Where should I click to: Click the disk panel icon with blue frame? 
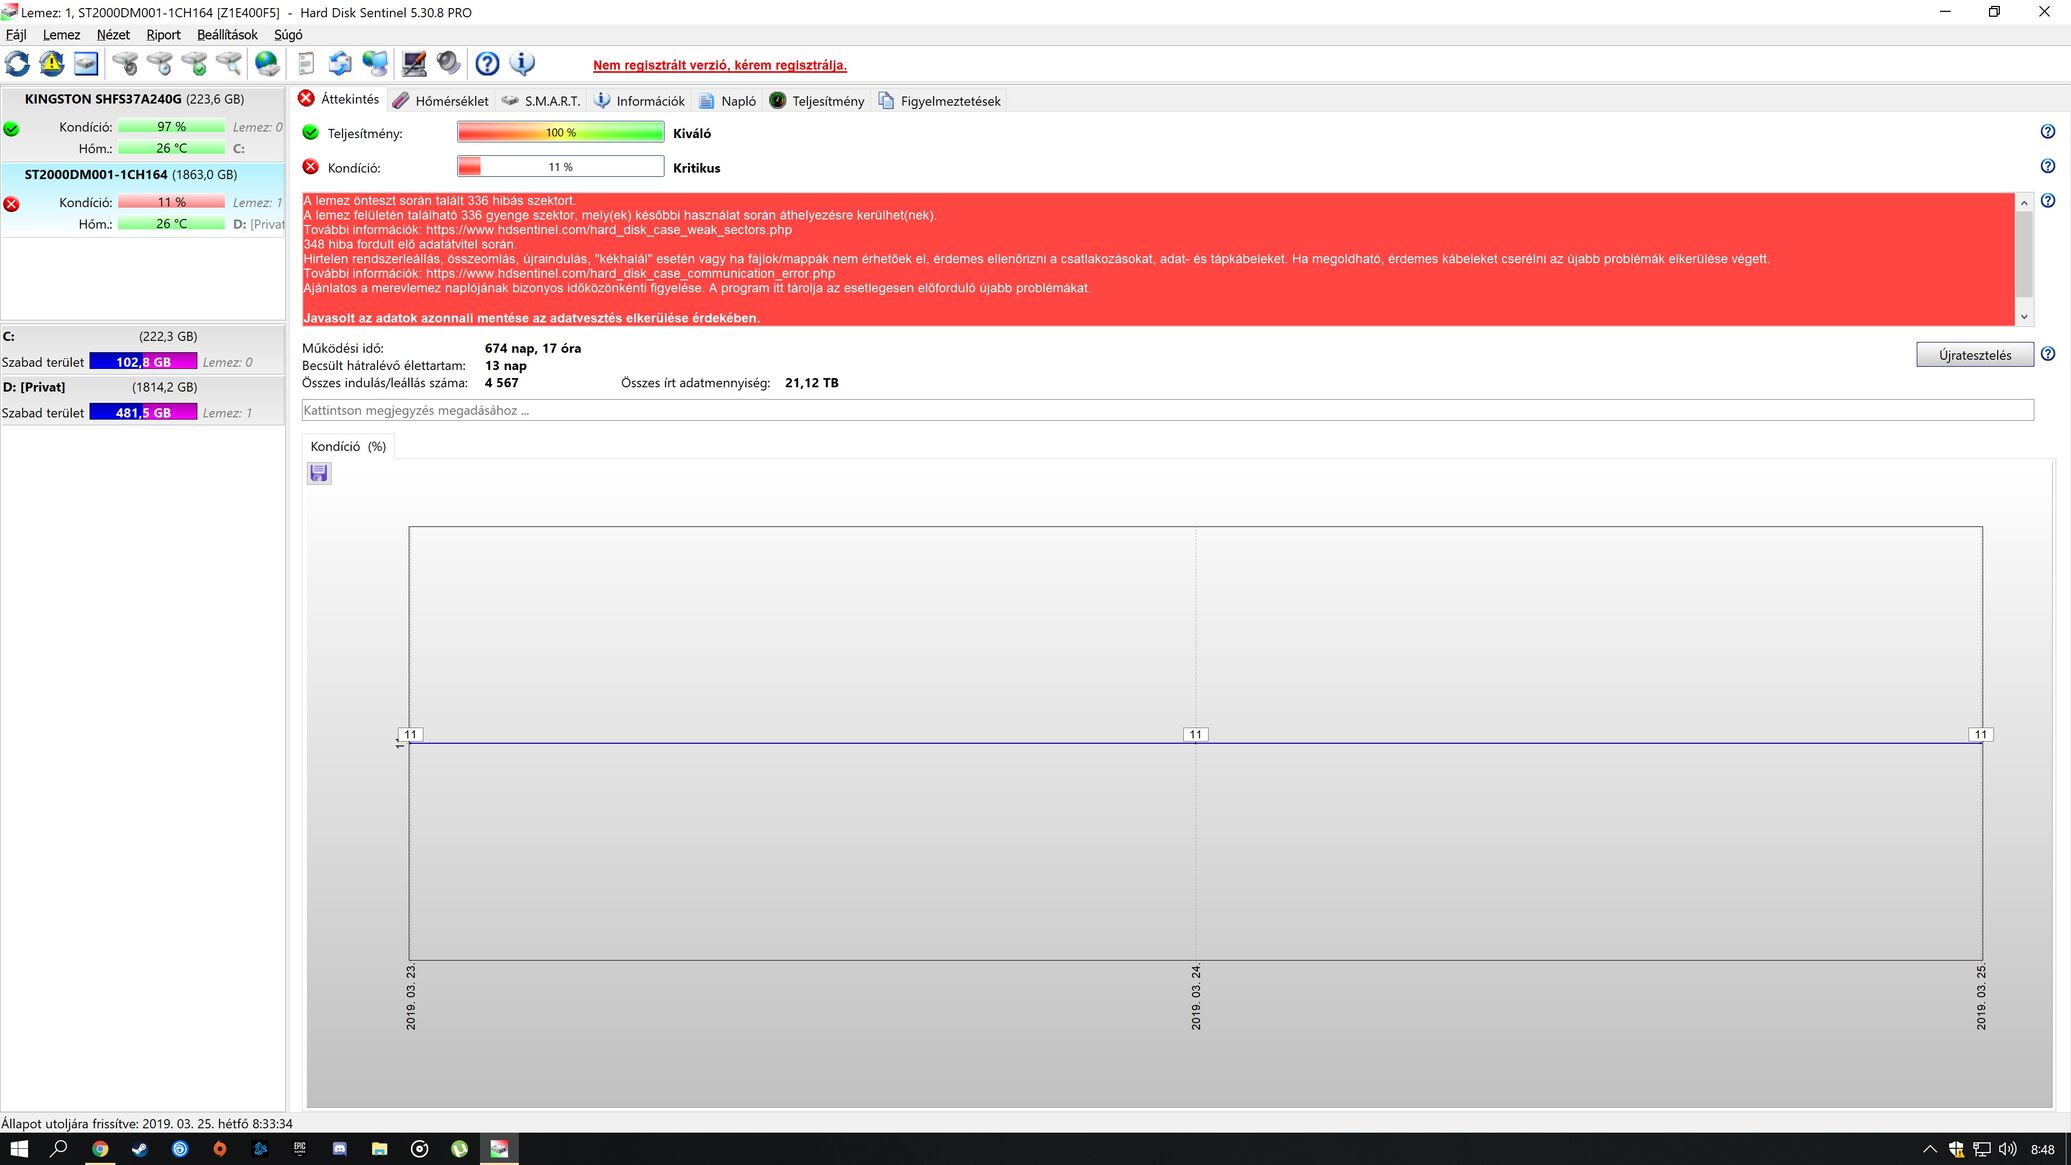pyautogui.click(x=86, y=64)
